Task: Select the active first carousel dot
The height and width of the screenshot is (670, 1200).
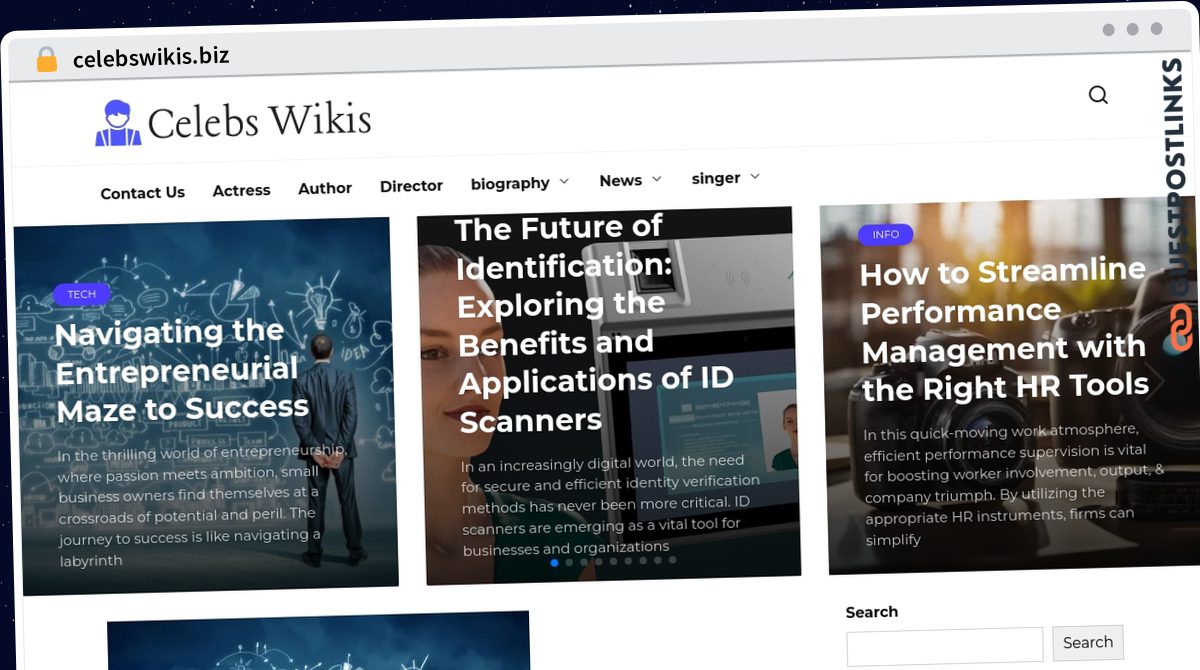Action: pos(554,563)
